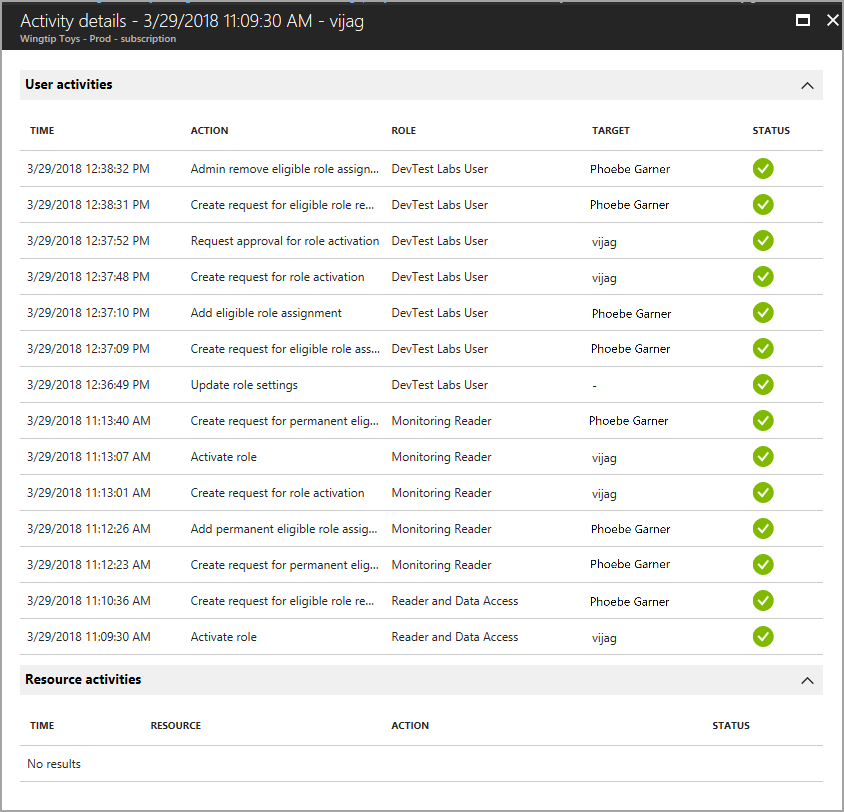
Task: Click status check for Add permanent eligible role row
Action: pyautogui.click(x=763, y=528)
